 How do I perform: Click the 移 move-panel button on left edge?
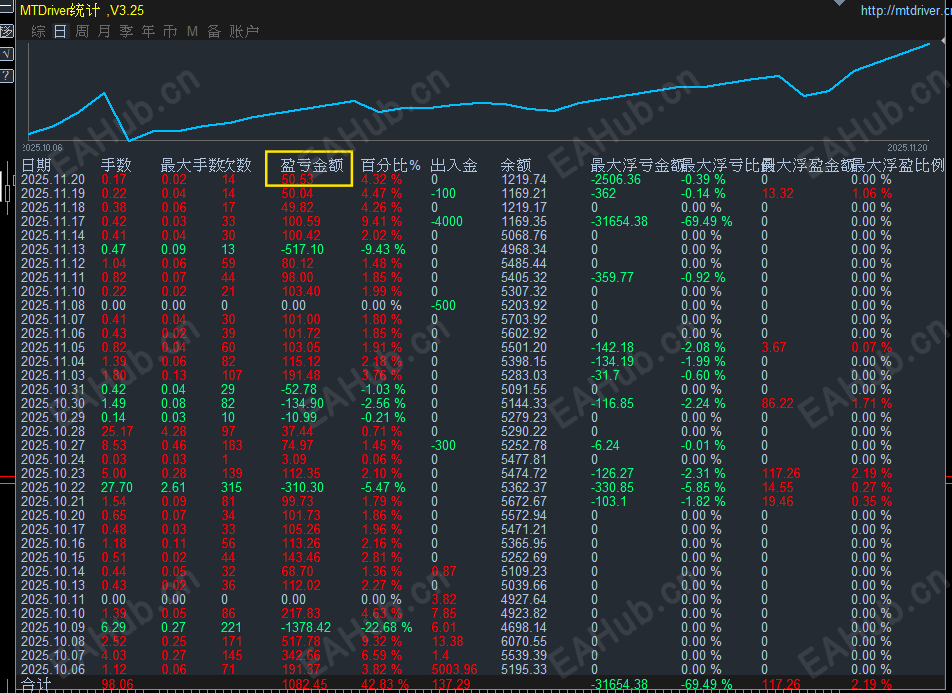(x=6, y=32)
